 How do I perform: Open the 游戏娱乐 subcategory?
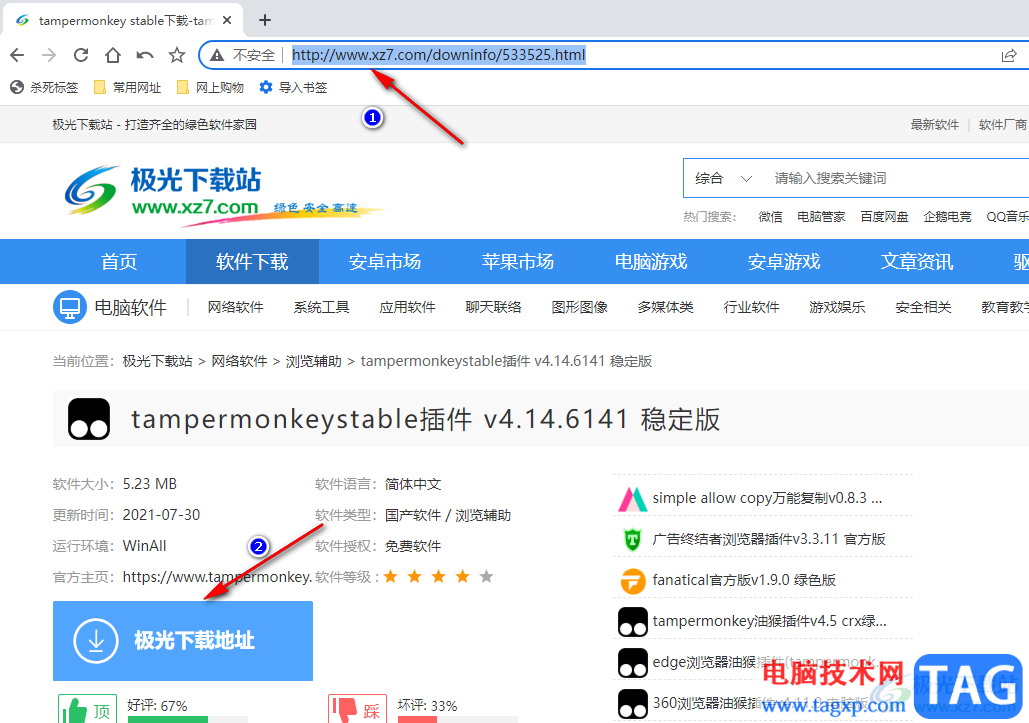click(x=837, y=307)
